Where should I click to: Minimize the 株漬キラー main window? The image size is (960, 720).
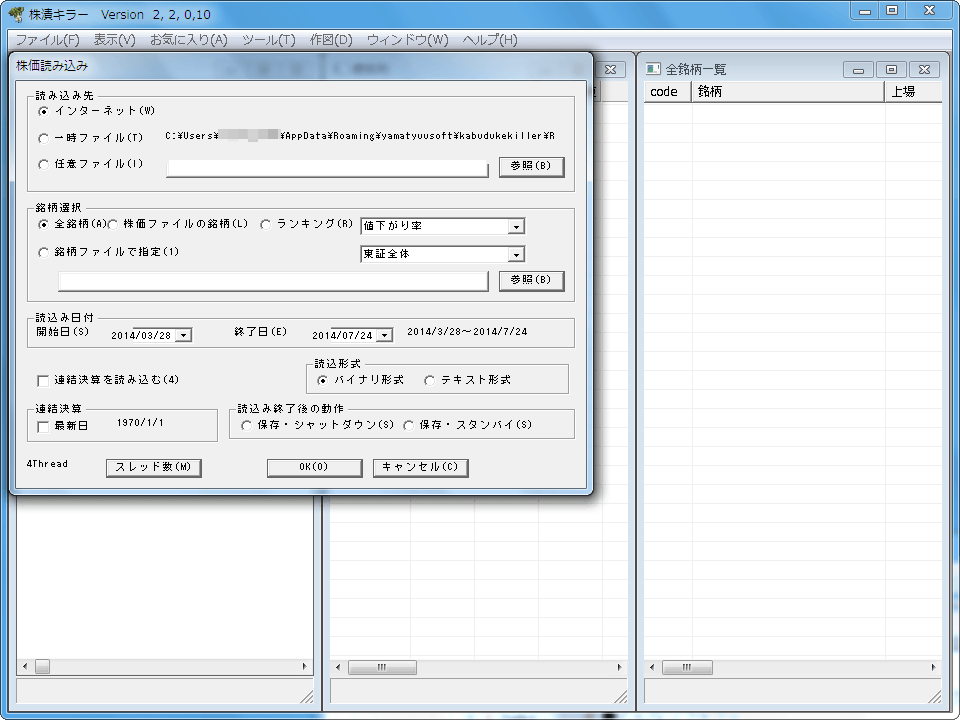point(865,10)
